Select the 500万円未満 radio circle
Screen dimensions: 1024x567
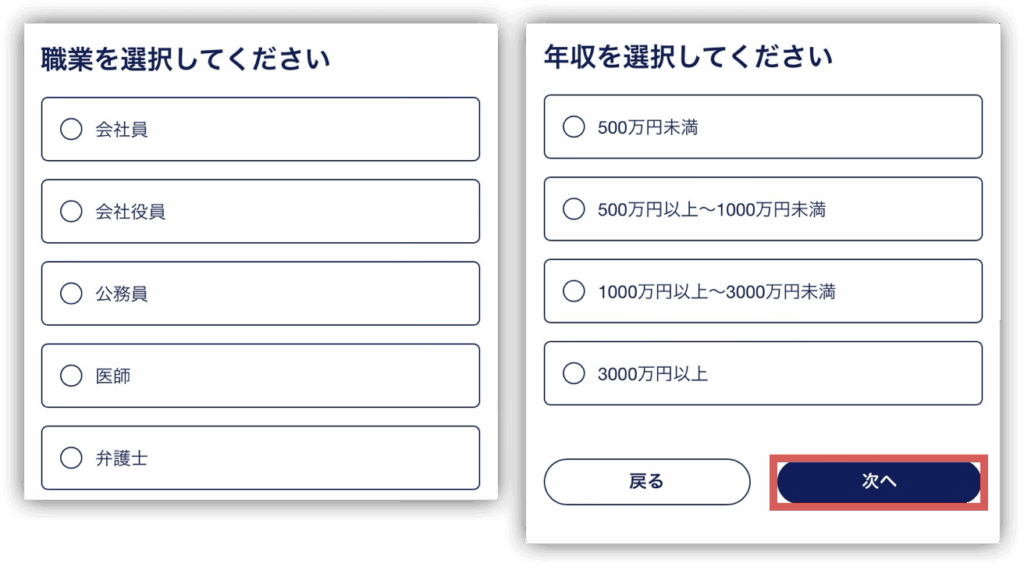pos(574,127)
